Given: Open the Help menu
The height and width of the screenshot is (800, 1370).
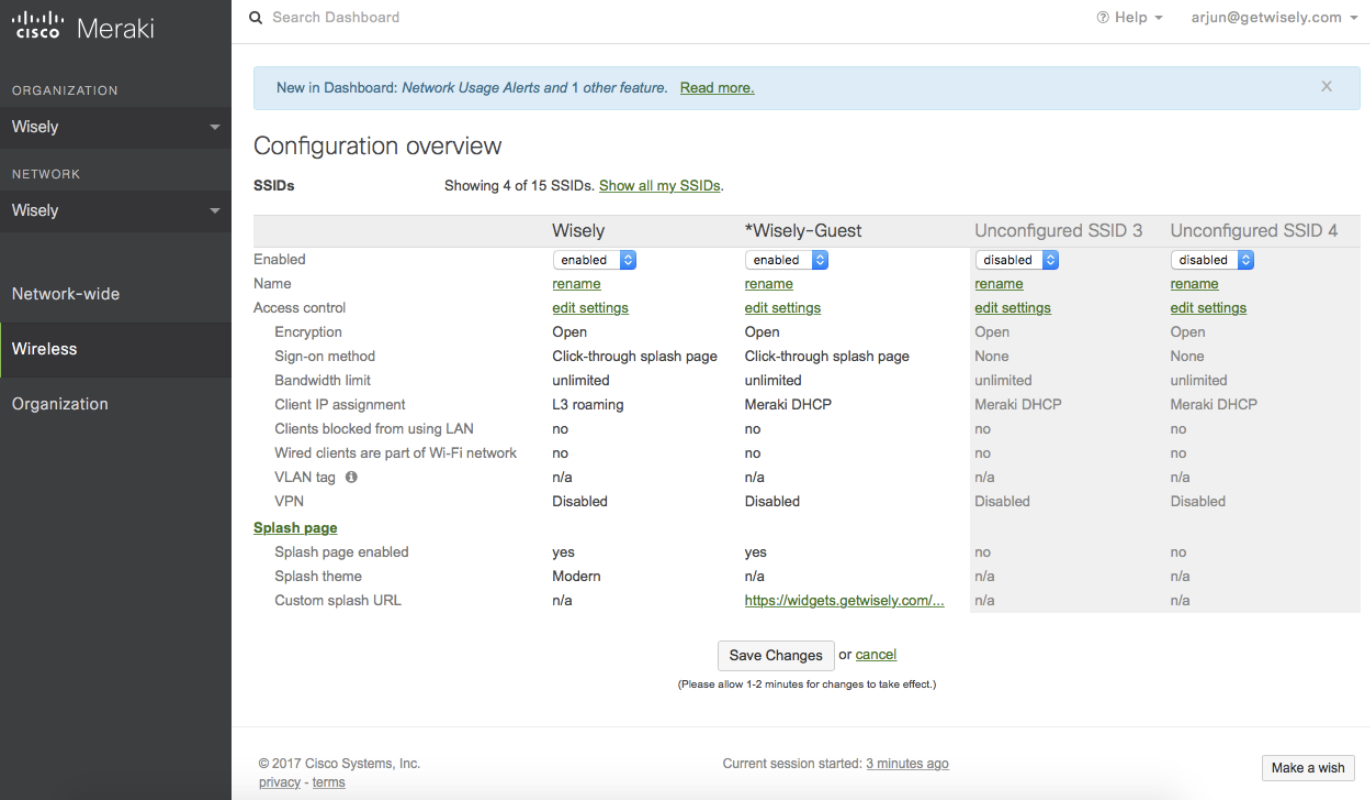Looking at the screenshot, I should pos(1130,18).
